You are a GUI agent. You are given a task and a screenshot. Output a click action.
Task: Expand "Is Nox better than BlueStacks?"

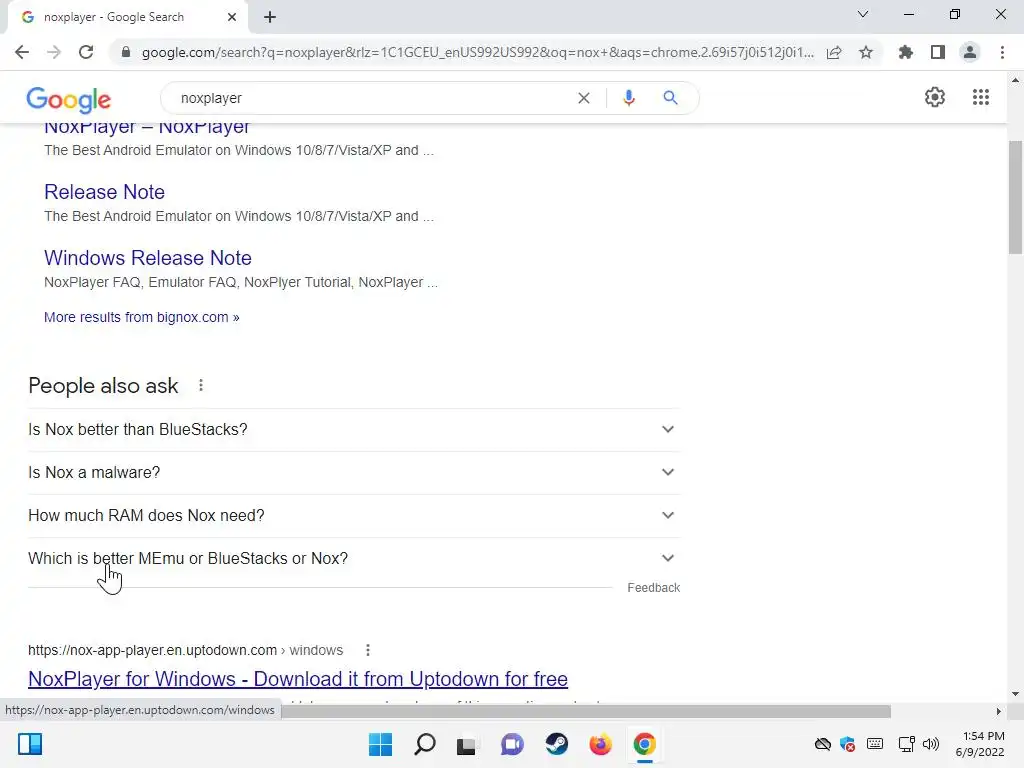tap(354, 430)
